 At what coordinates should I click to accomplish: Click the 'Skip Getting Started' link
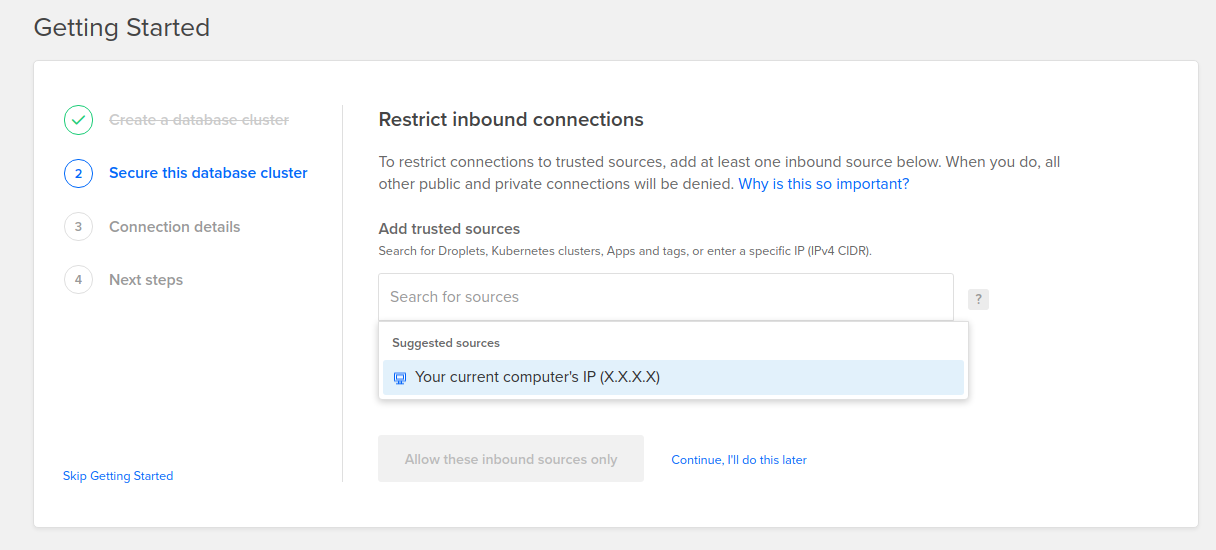click(118, 476)
